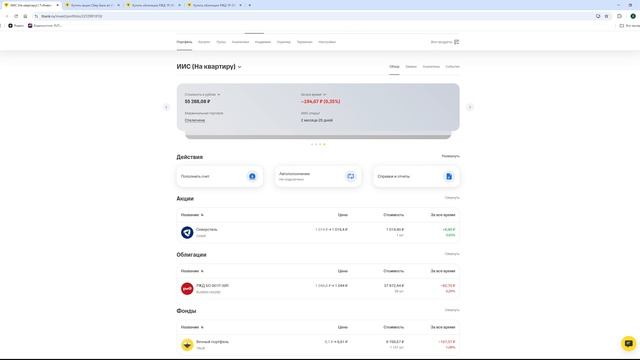Click the red all-time loss −194,67 ₽
Image resolution: width=640 pixels, height=360 pixels.
click(320, 101)
